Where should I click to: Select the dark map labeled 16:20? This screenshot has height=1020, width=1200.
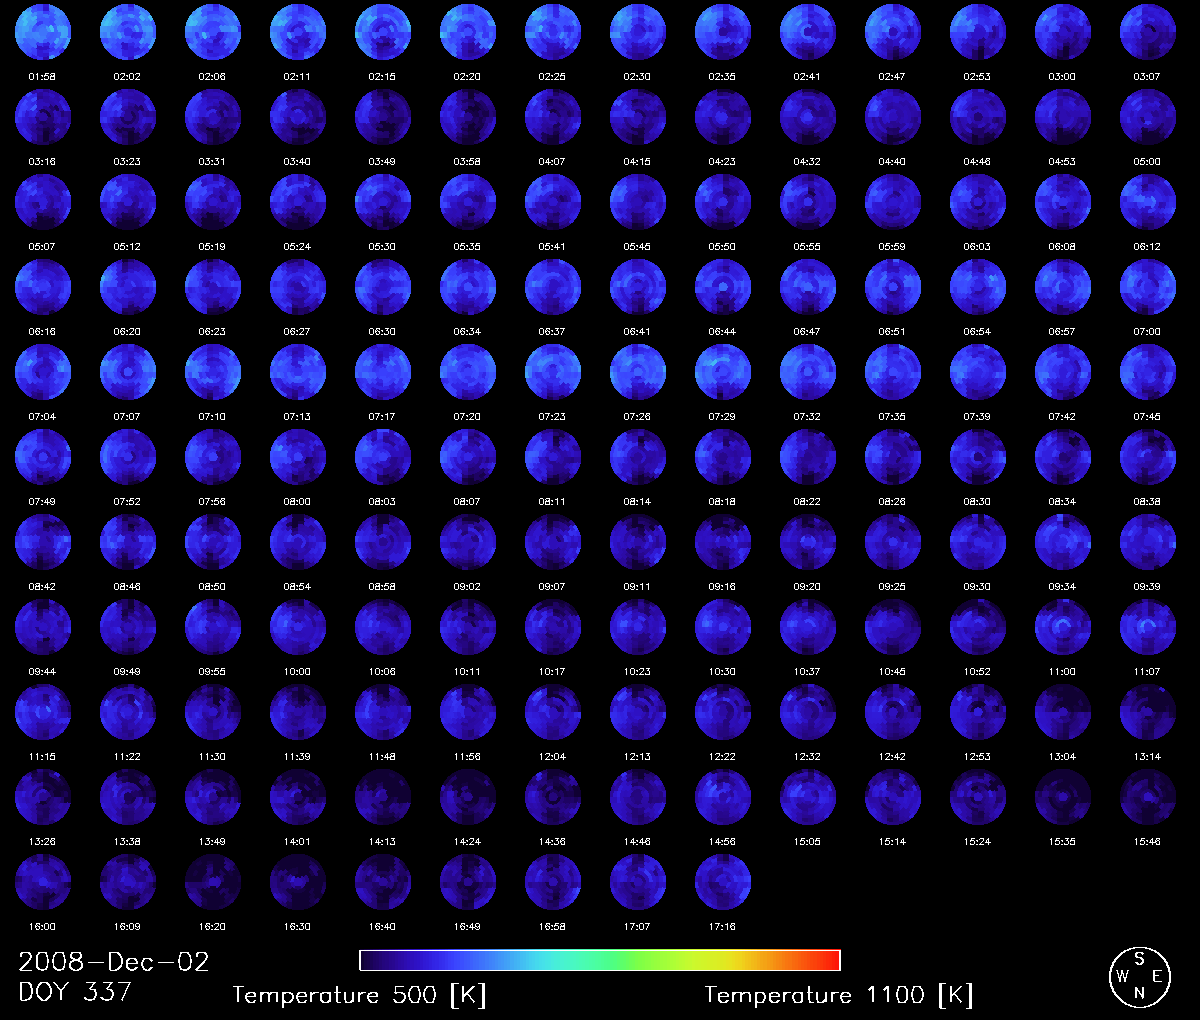(x=213, y=882)
